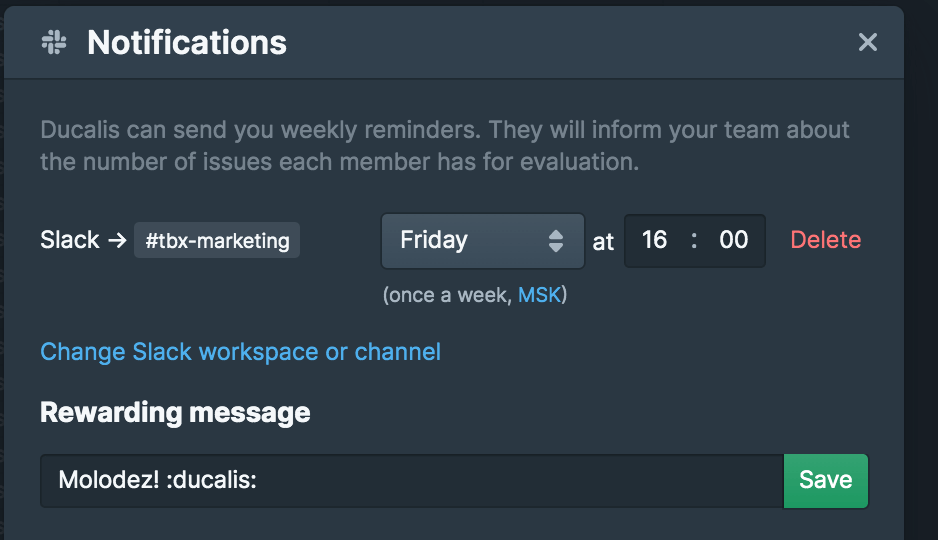The width and height of the screenshot is (938, 540).
Task: Click the colon separator between time fields
Action: click(x=694, y=240)
